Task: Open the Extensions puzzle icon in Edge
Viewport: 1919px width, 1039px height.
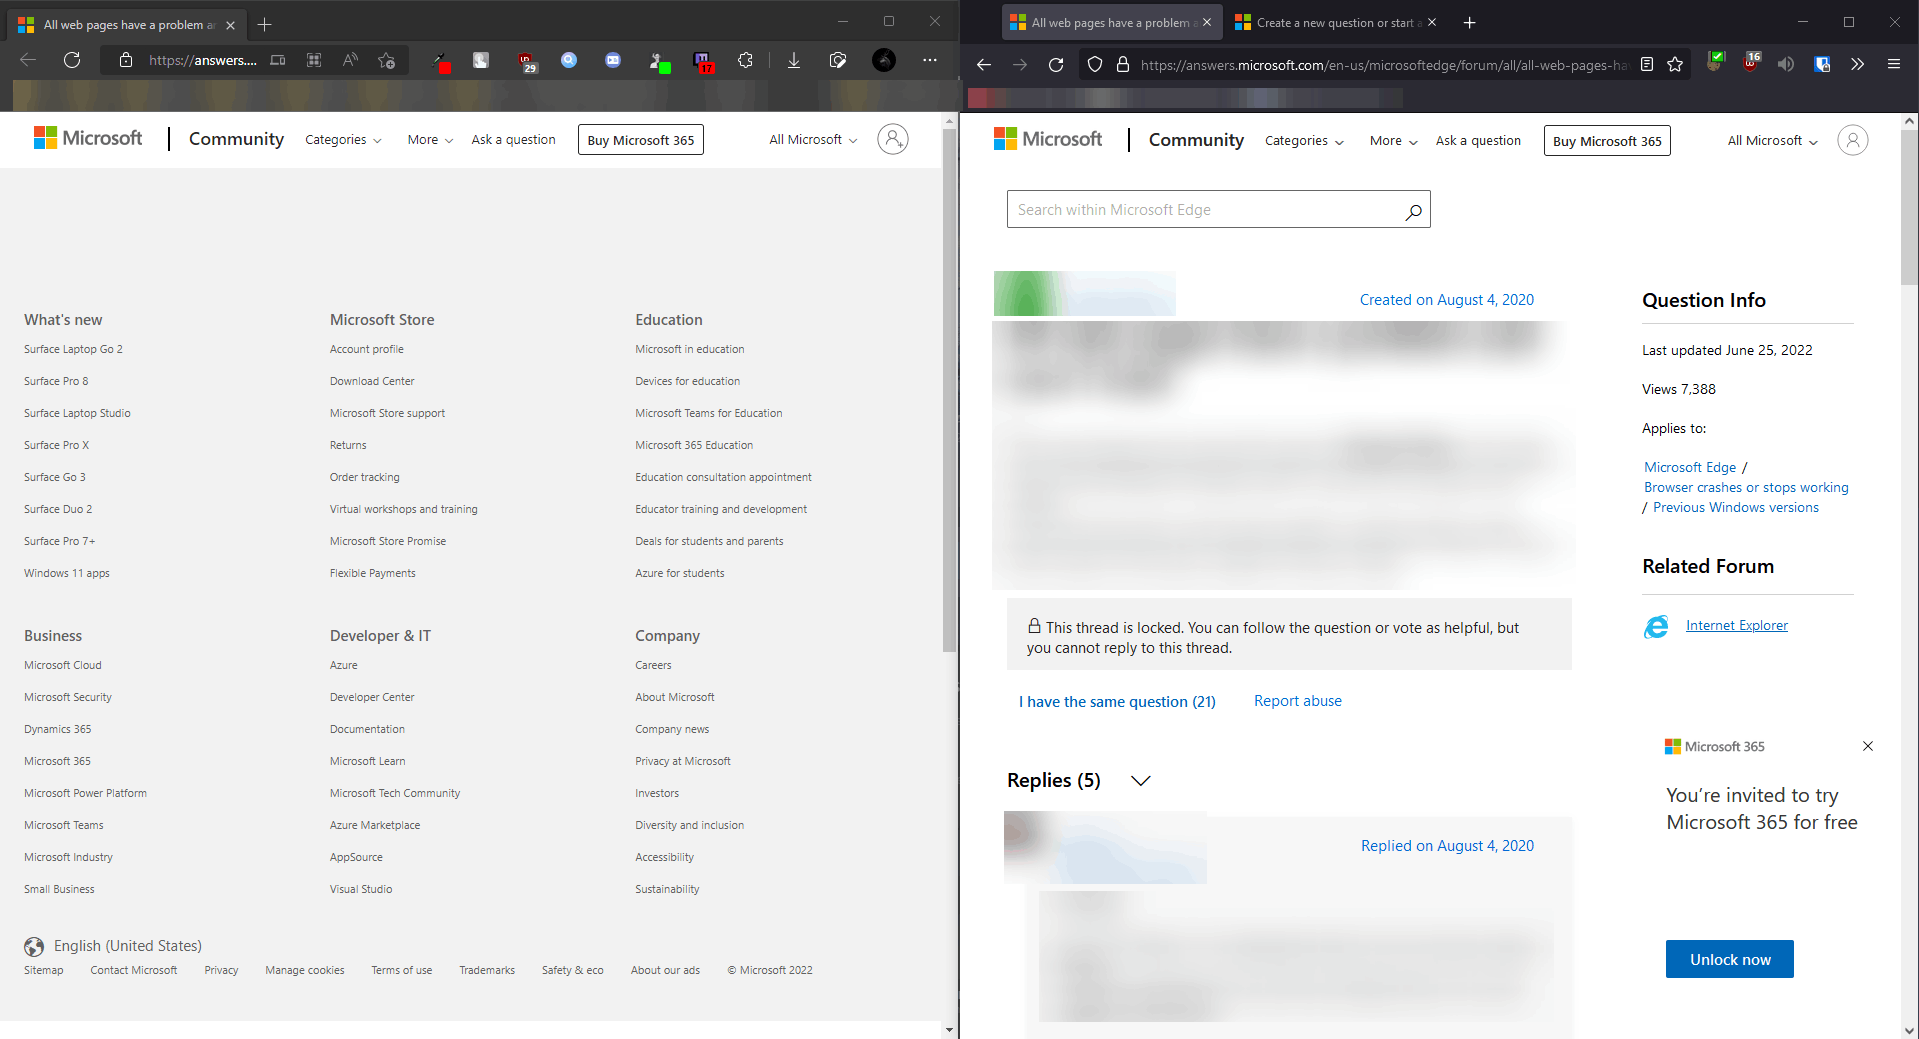Action: tap(746, 60)
